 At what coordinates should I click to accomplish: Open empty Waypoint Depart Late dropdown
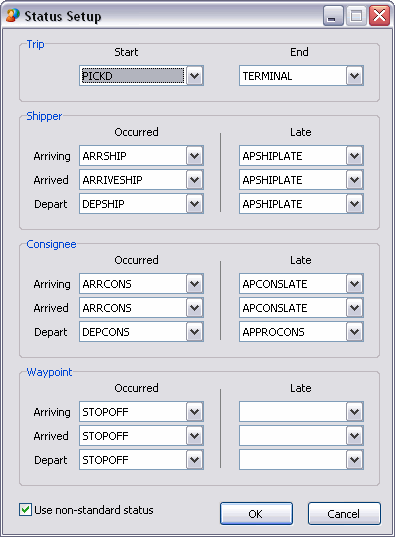coord(355,460)
